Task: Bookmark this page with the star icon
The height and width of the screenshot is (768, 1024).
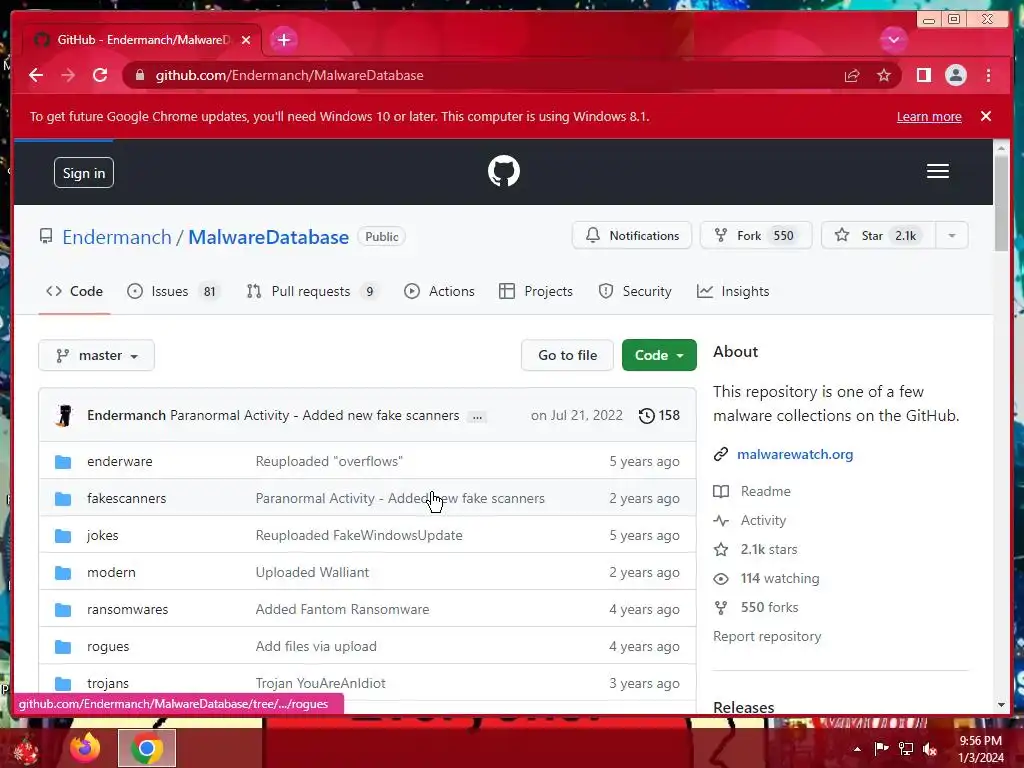Action: (x=884, y=76)
